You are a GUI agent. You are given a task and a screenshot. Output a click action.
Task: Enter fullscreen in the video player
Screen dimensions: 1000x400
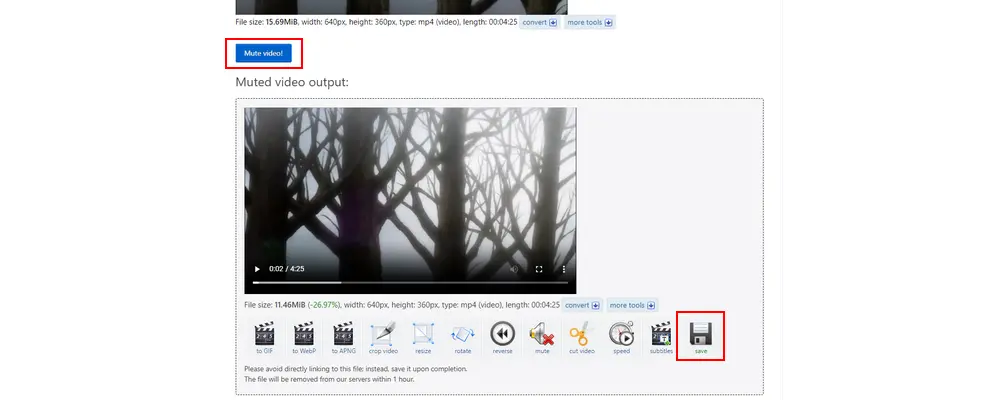539,269
